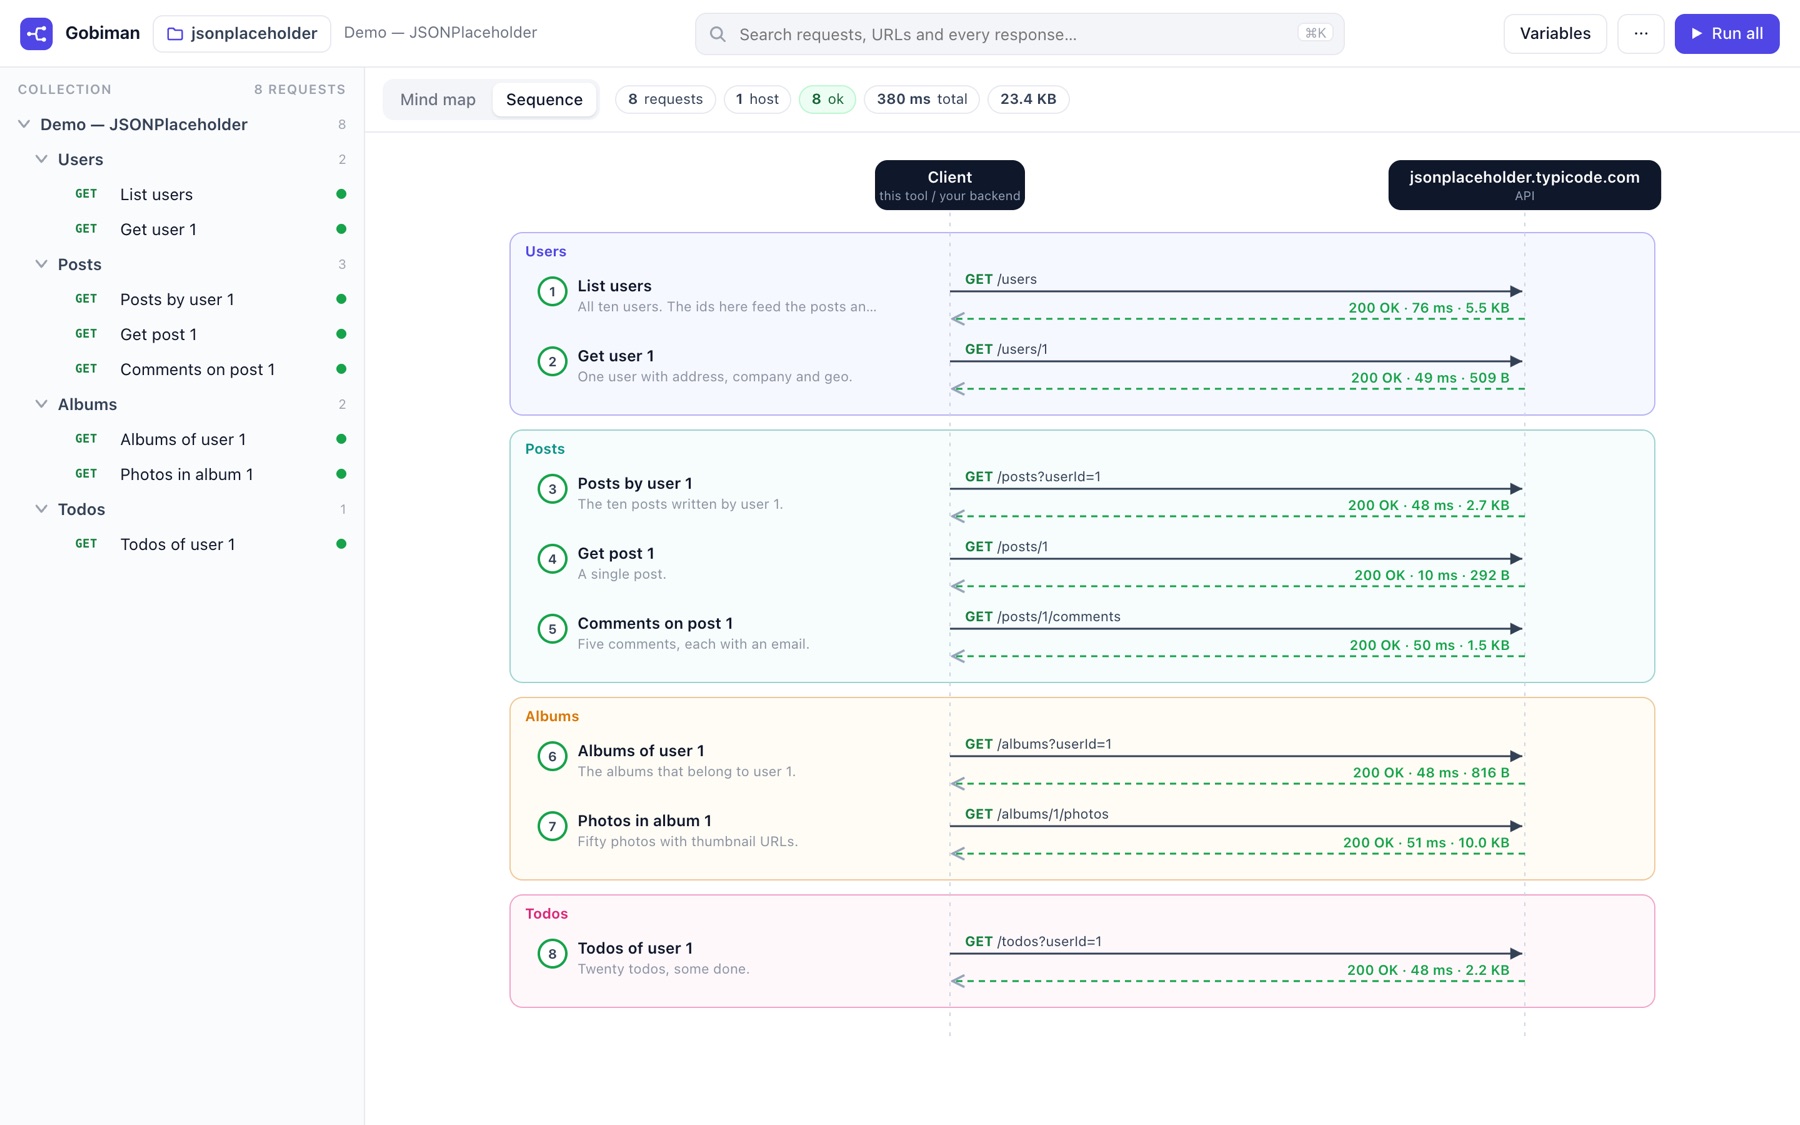The image size is (1800, 1125).
Task: Click step circle 1 for List users
Action: pyautogui.click(x=552, y=291)
